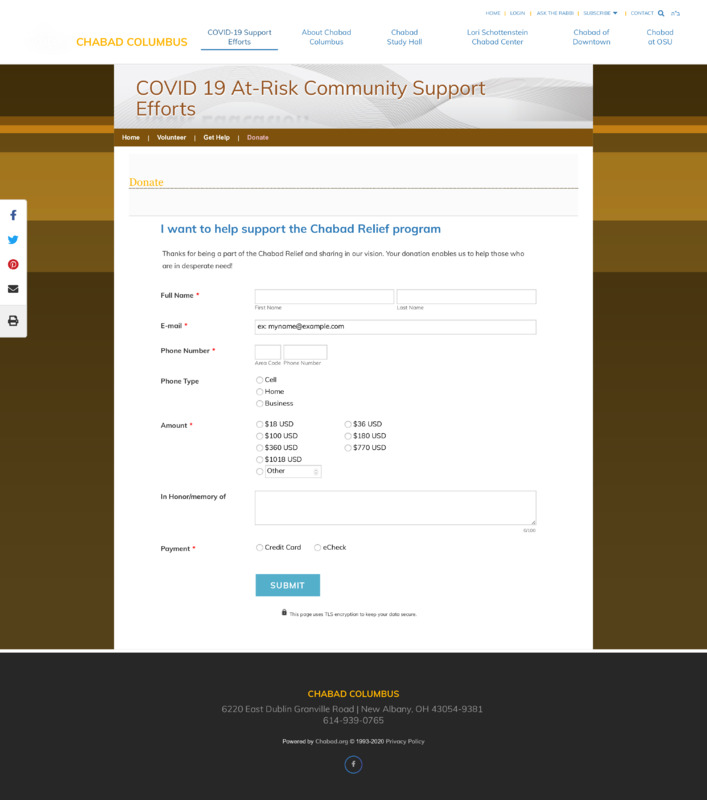Choose $1018 USD donation amount
Image resolution: width=707 pixels, height=800 pixels.
tap(260, 459)
